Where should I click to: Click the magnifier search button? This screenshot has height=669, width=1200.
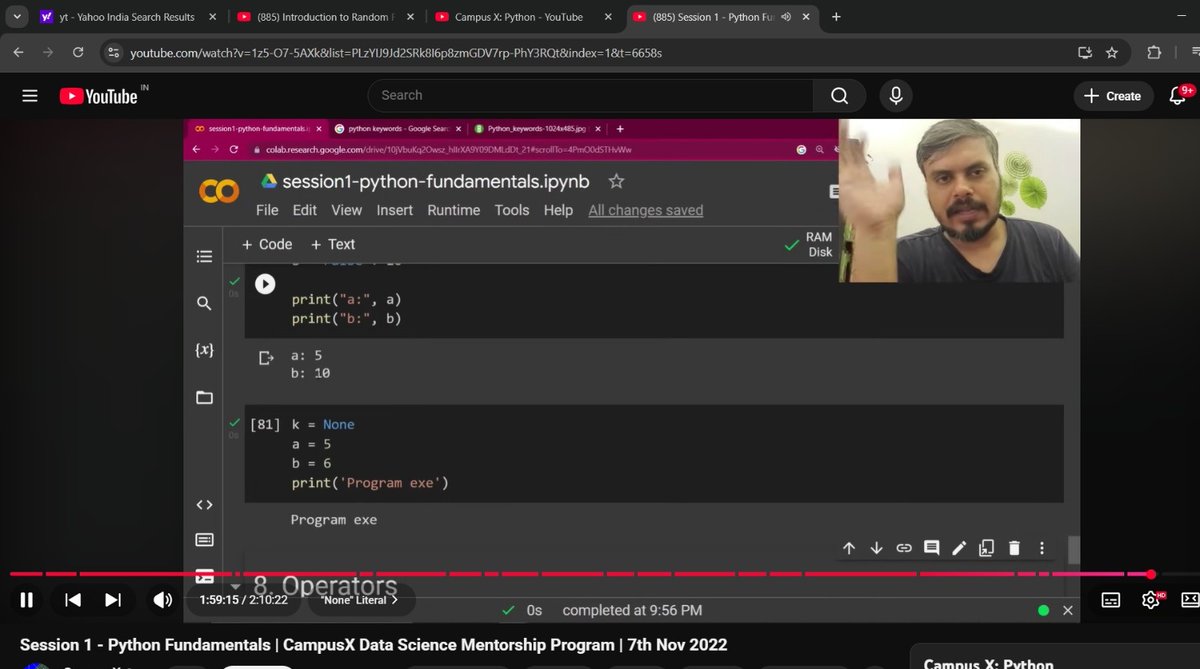[x=839, y=95]
